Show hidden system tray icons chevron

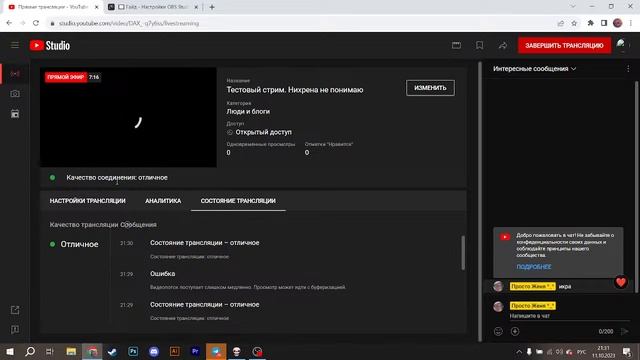[519, 352]
